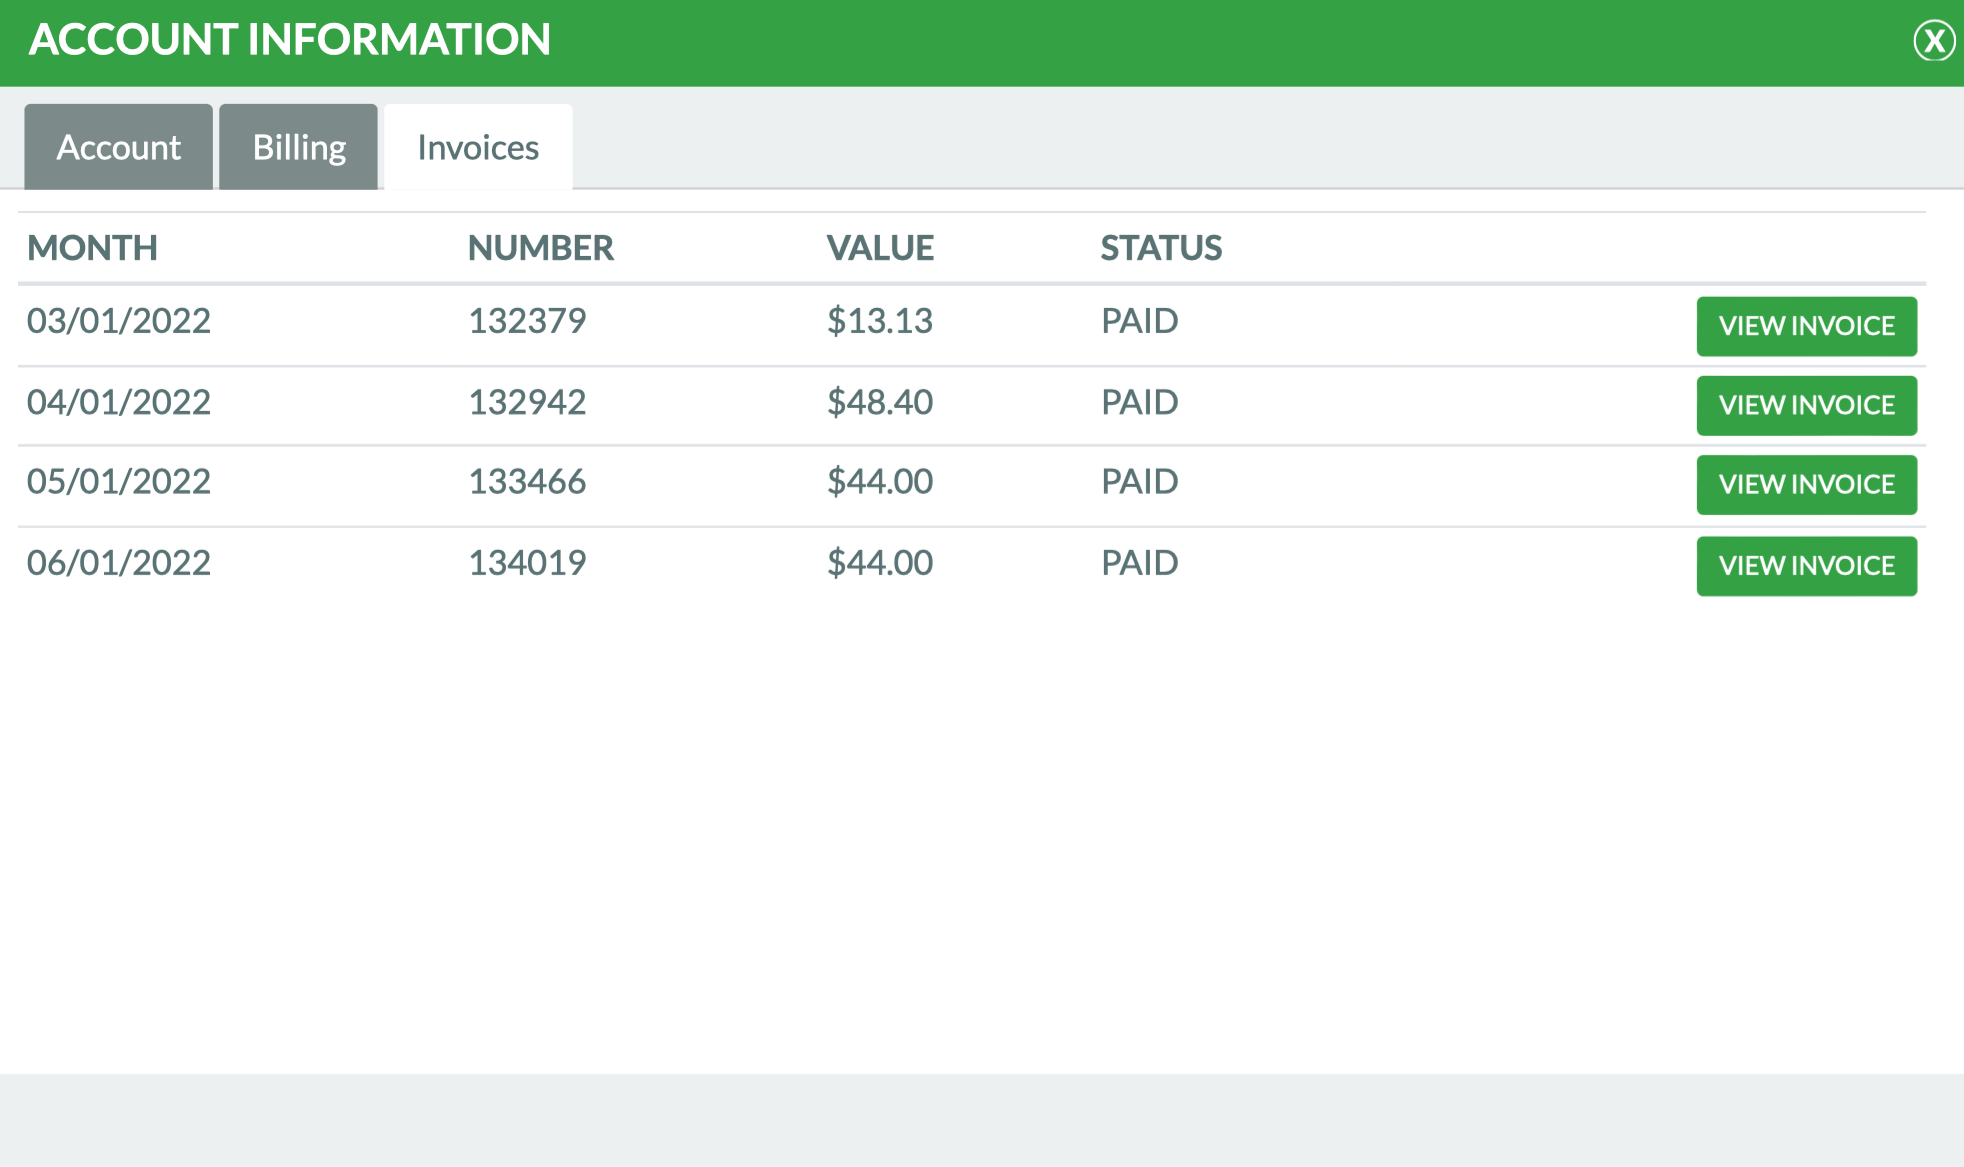Click PAID status for 06/01/2022 row
This screenshot has height=1167, width=1964.
[x=1140, y=563]
